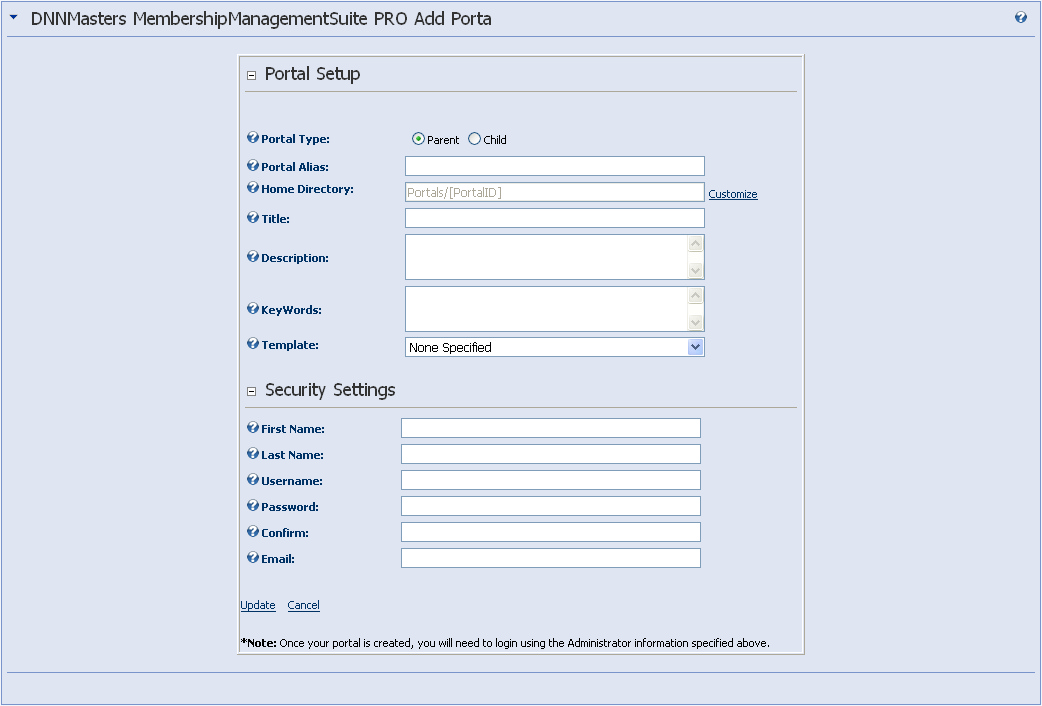Screen dimensions: 1042x706
Task: Click the Update link
Action: coord(258,605)
